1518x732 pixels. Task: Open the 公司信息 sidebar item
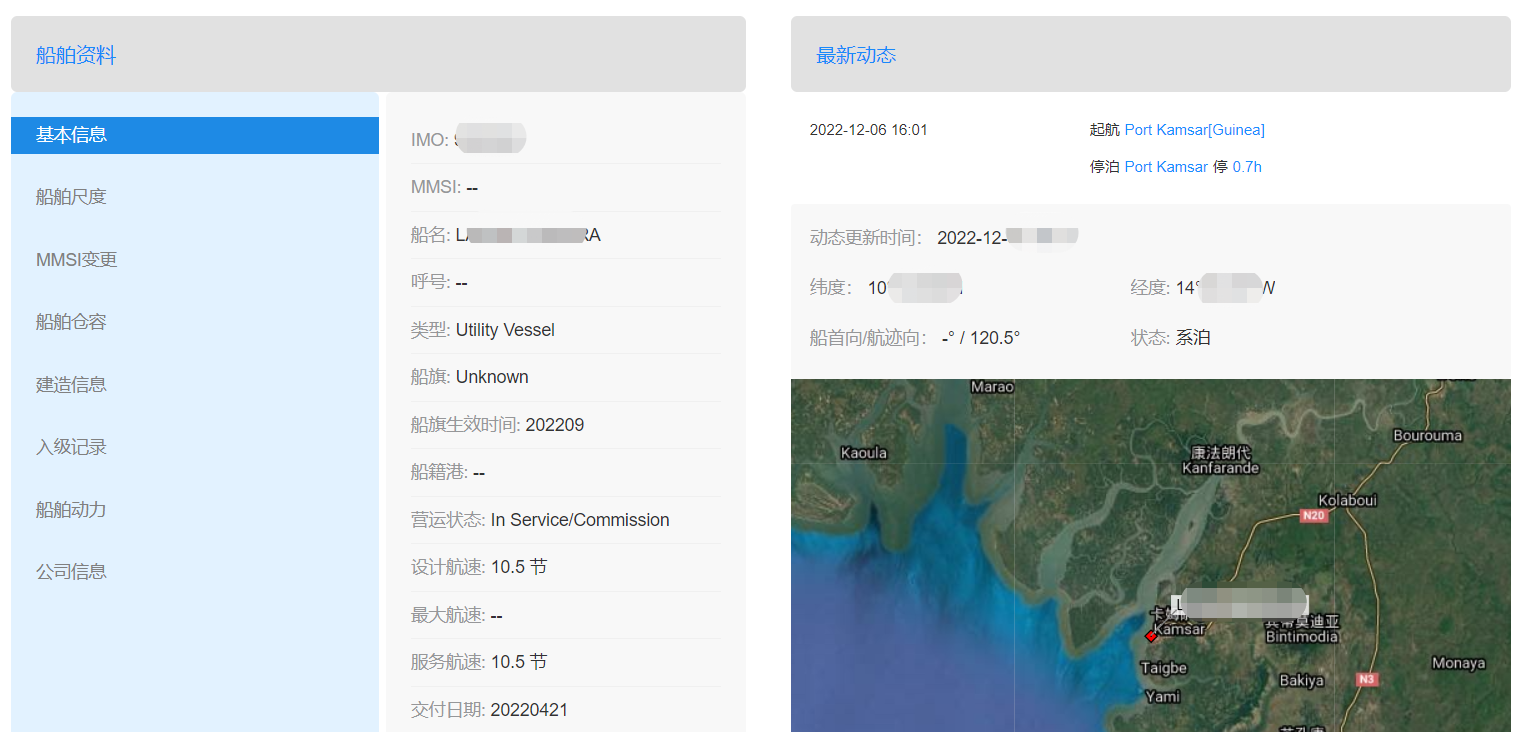pyautogui.click(x=71, y=572)
